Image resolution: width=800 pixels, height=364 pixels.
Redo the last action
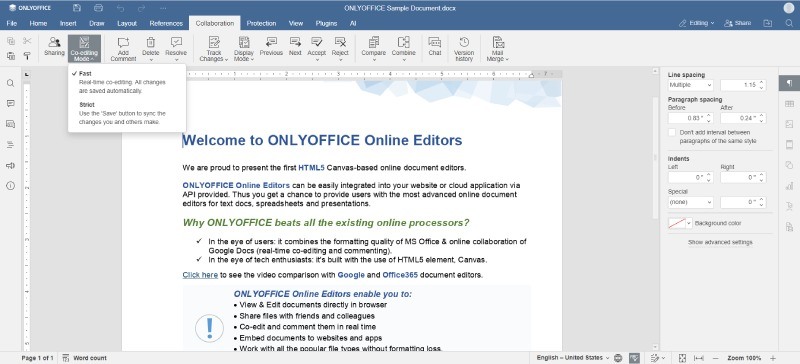(x=141, y=8)
